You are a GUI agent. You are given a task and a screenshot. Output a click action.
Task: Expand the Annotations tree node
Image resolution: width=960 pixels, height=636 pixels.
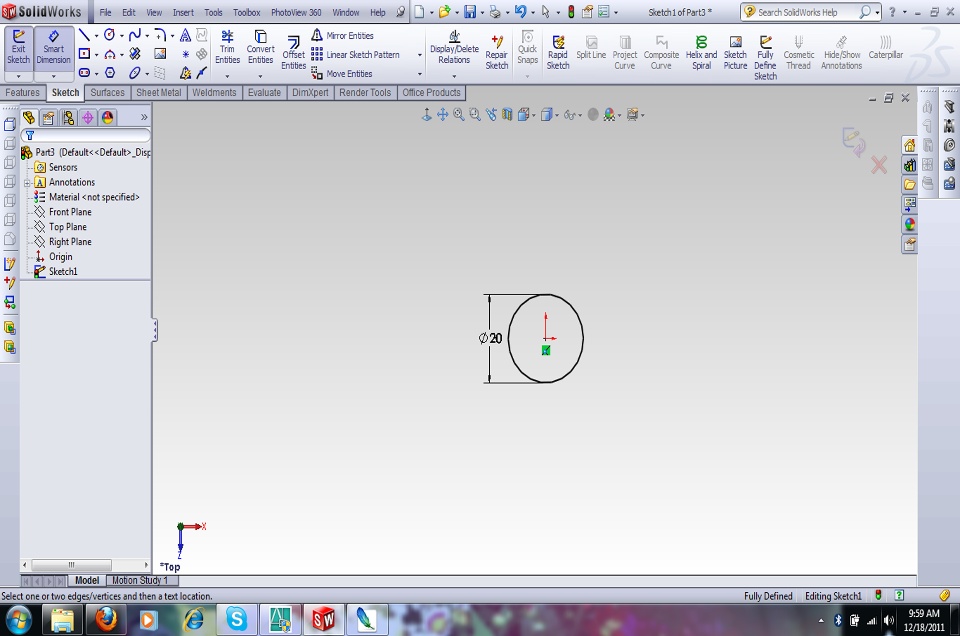(28, 182)
